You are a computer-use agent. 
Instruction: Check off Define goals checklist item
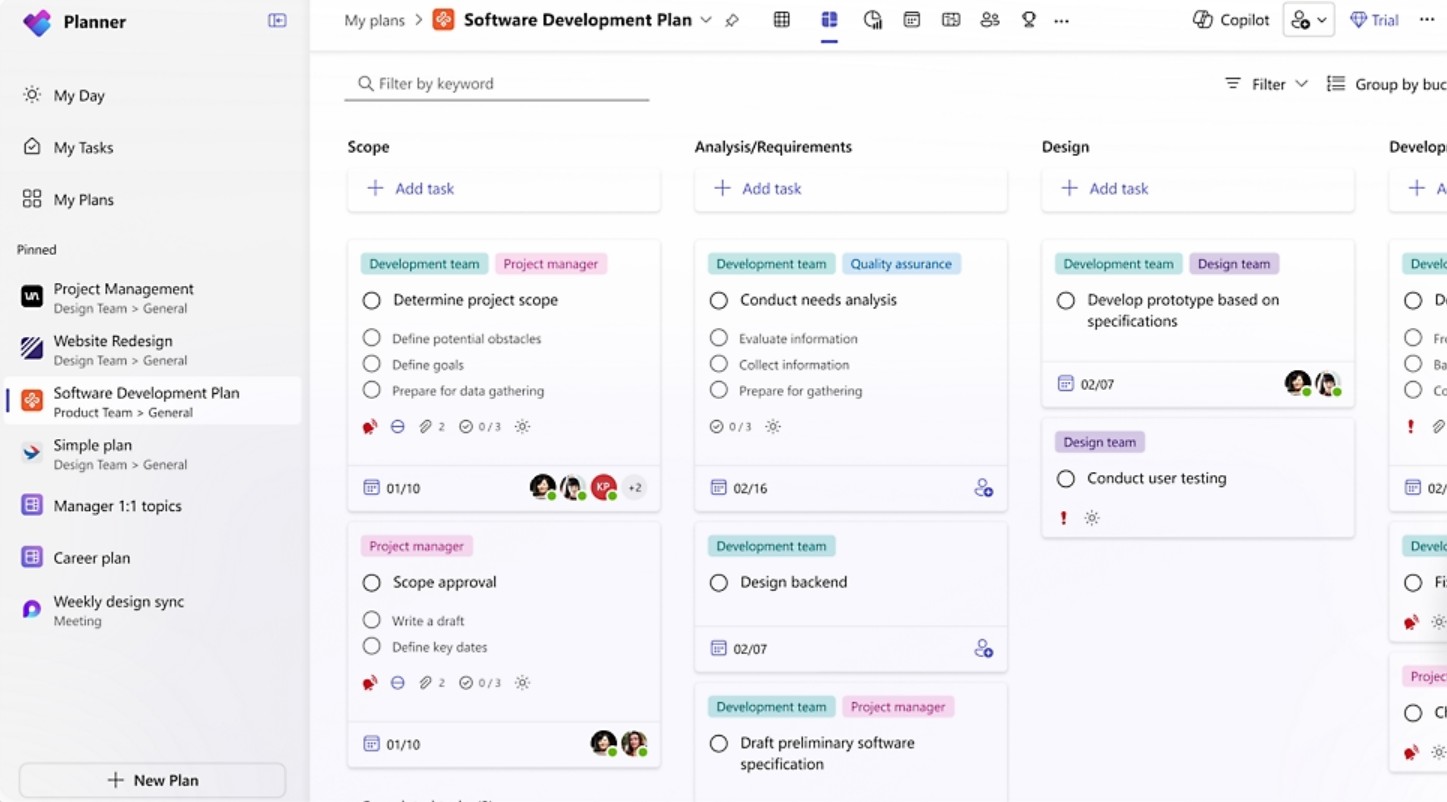pyautogui.click(x=372, y=364)
